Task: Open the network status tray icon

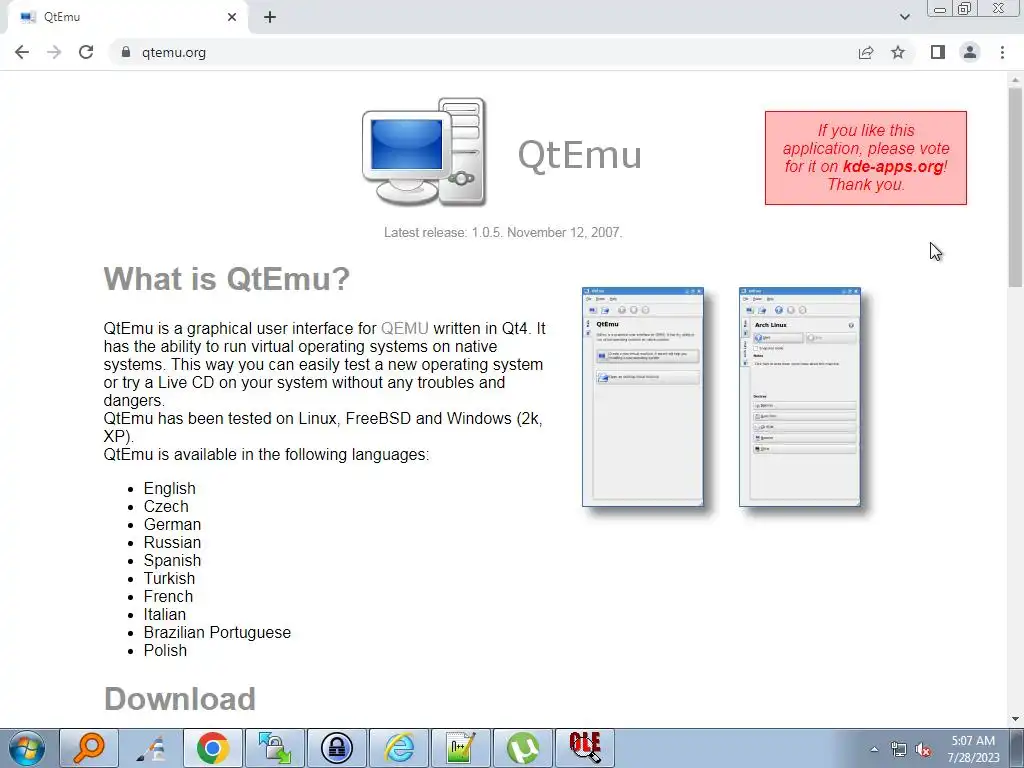Action: (899, 750)
